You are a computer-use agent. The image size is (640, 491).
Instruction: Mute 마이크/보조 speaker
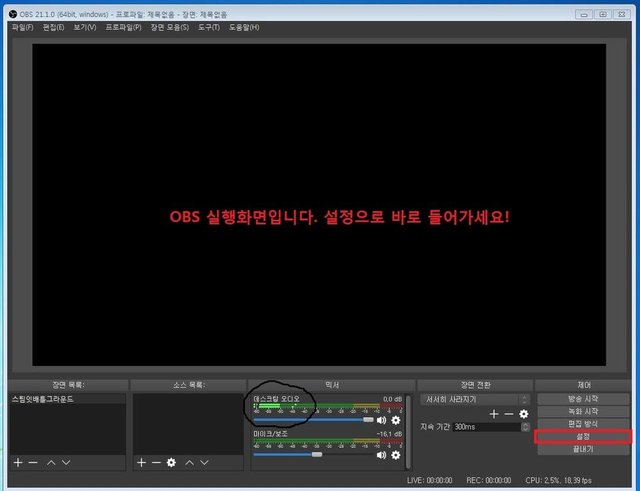(381, 455)
